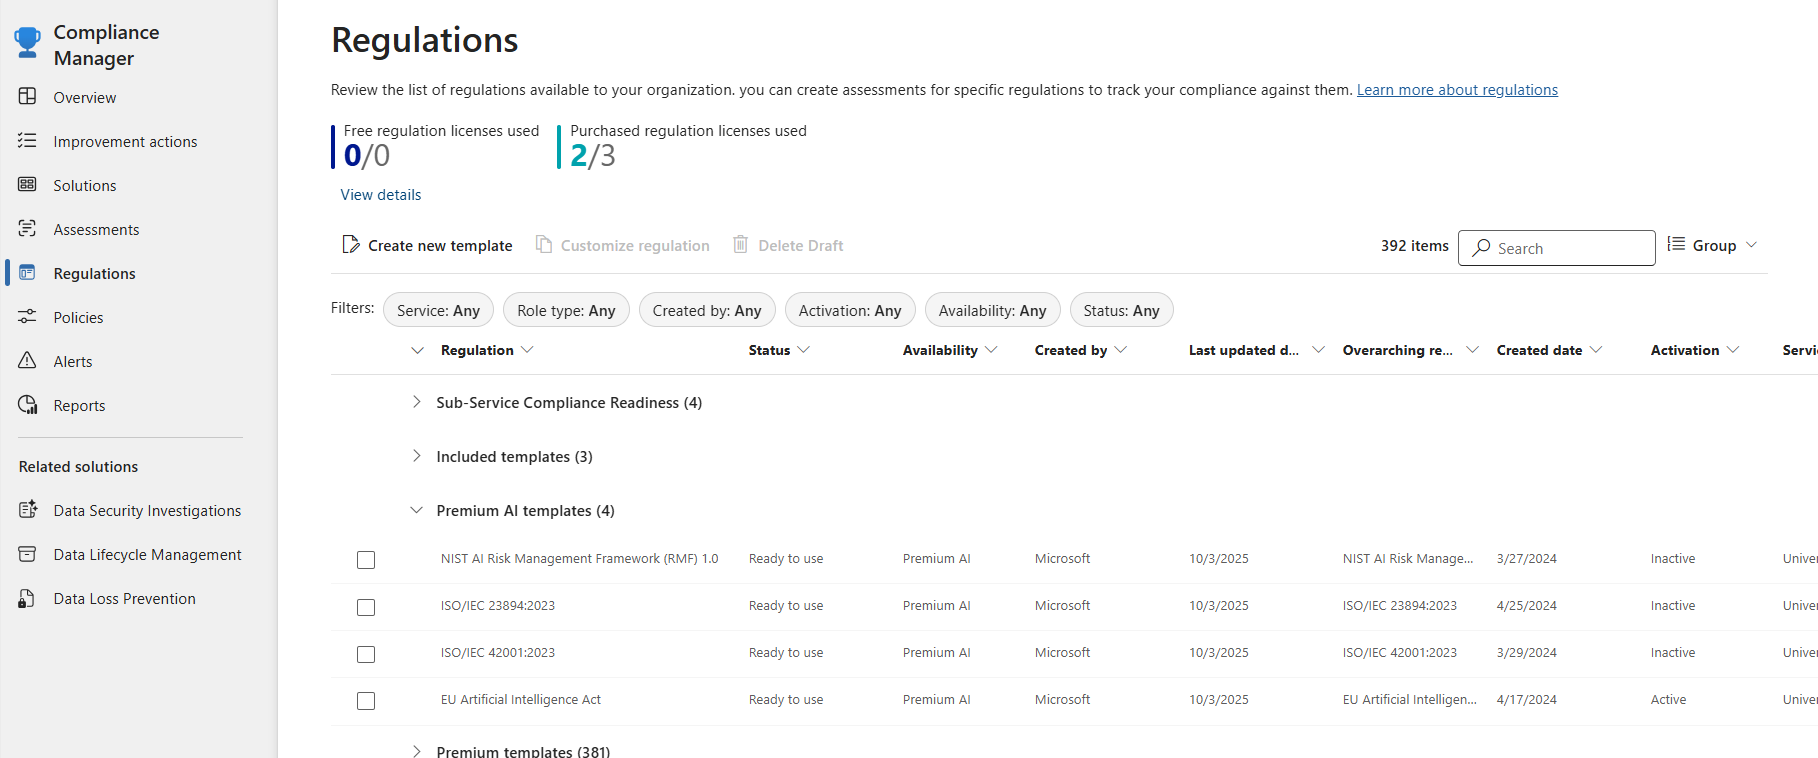Click the Solutions sidebar icon
The height and width of the screenshot is (758, 1818).
27,185
